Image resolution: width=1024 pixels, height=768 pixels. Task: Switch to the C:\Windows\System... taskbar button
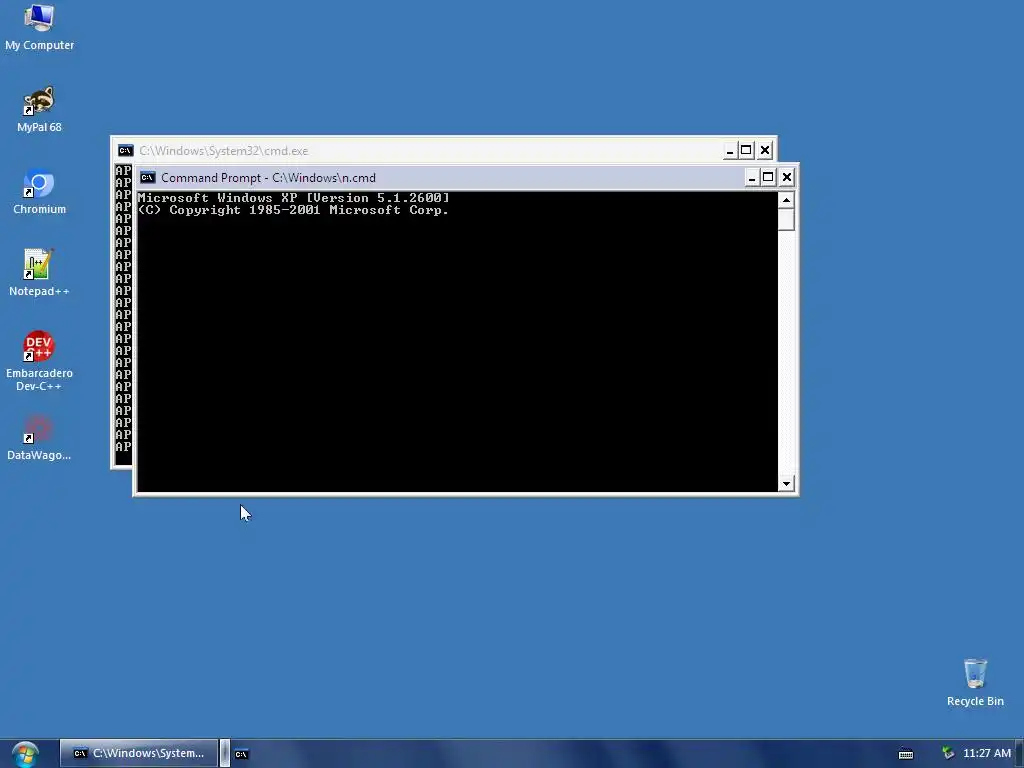138,753
